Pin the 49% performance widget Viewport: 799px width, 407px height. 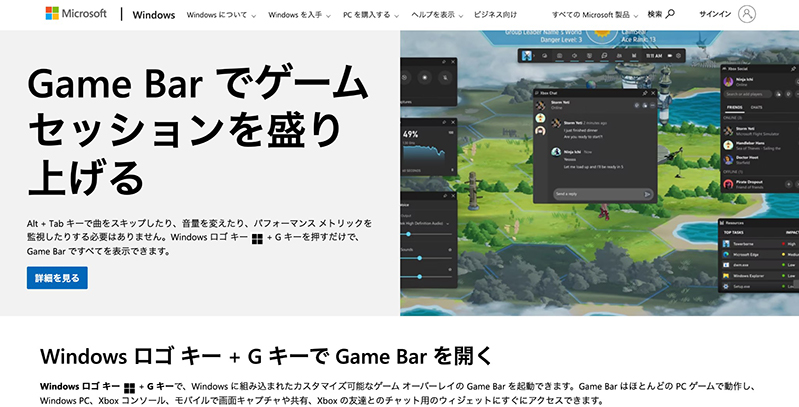point(444,122)
